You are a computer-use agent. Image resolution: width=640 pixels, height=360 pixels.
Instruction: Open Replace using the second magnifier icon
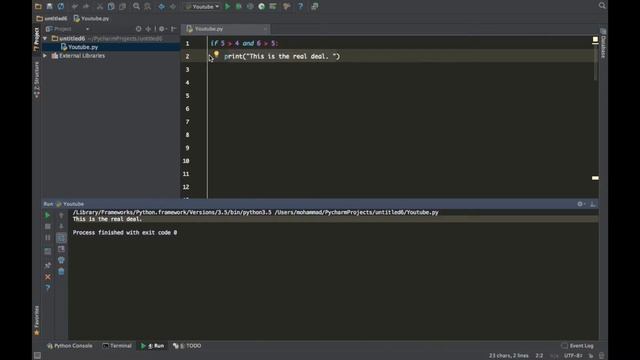pyautogui.click(x=147, y=7)
